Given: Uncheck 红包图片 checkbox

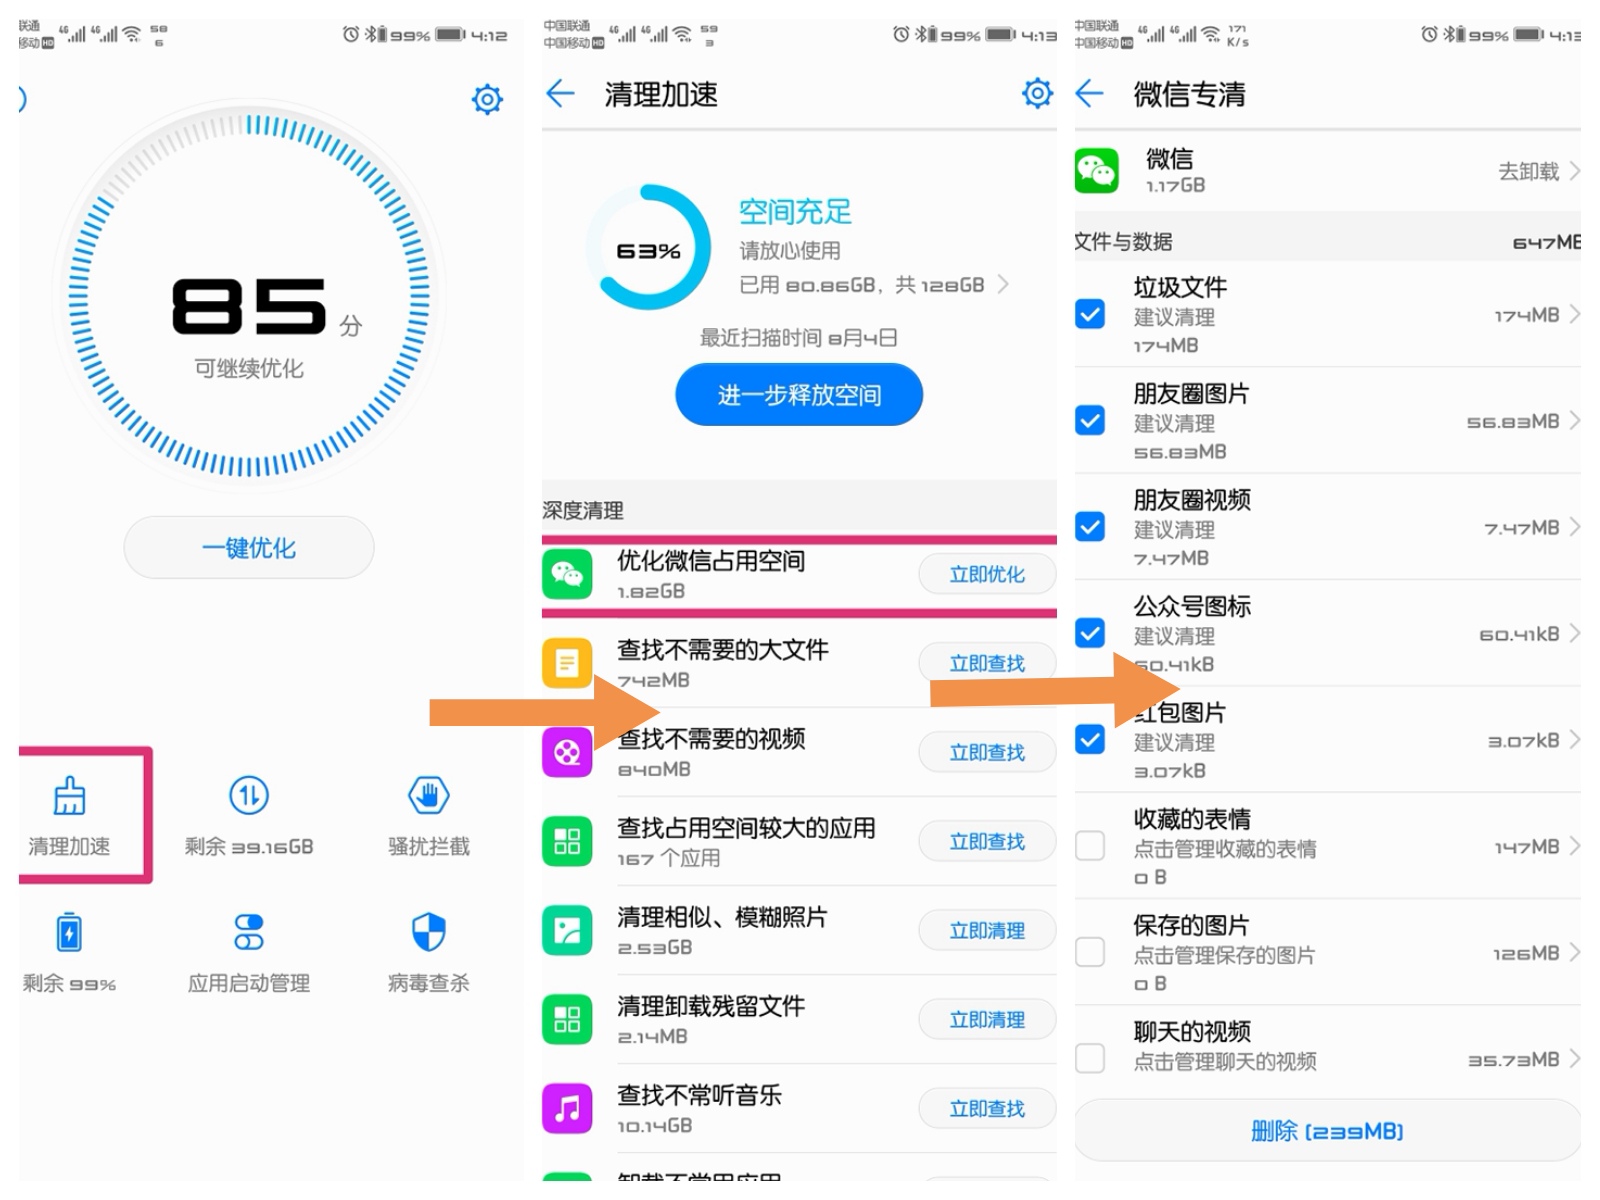Looking at the screenshot, I should coord(1090,740).
